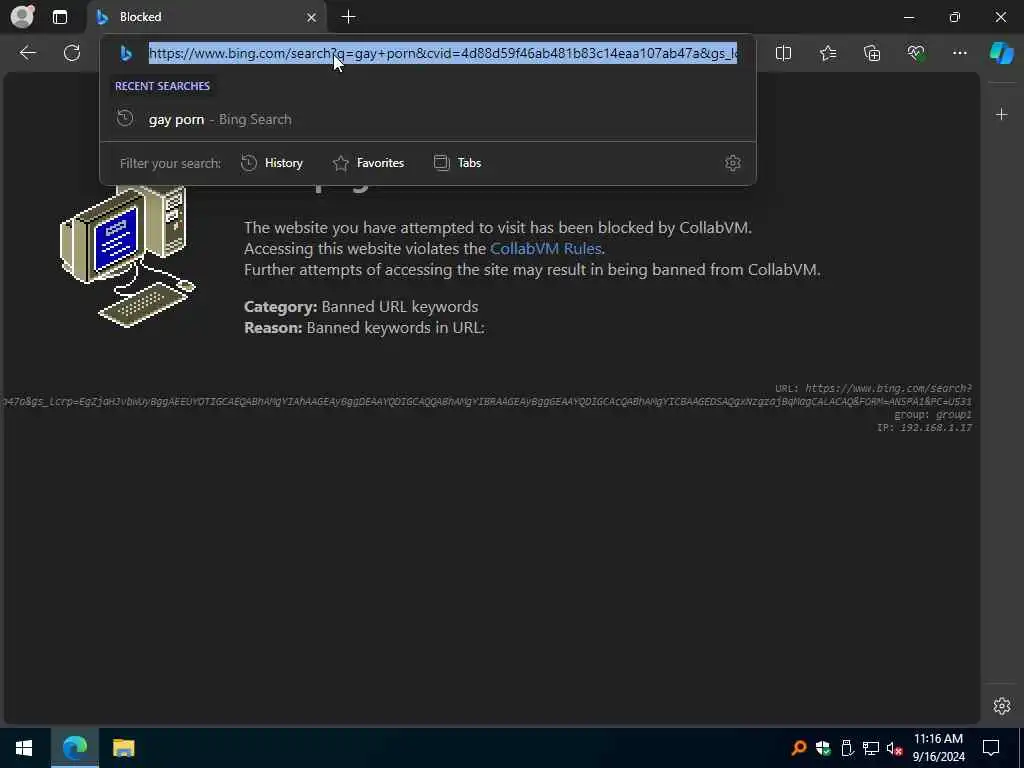The width and height of the screenshot is (1024, 768).
Task: Open the network tray icon
Action: click(x=871, y=748)
